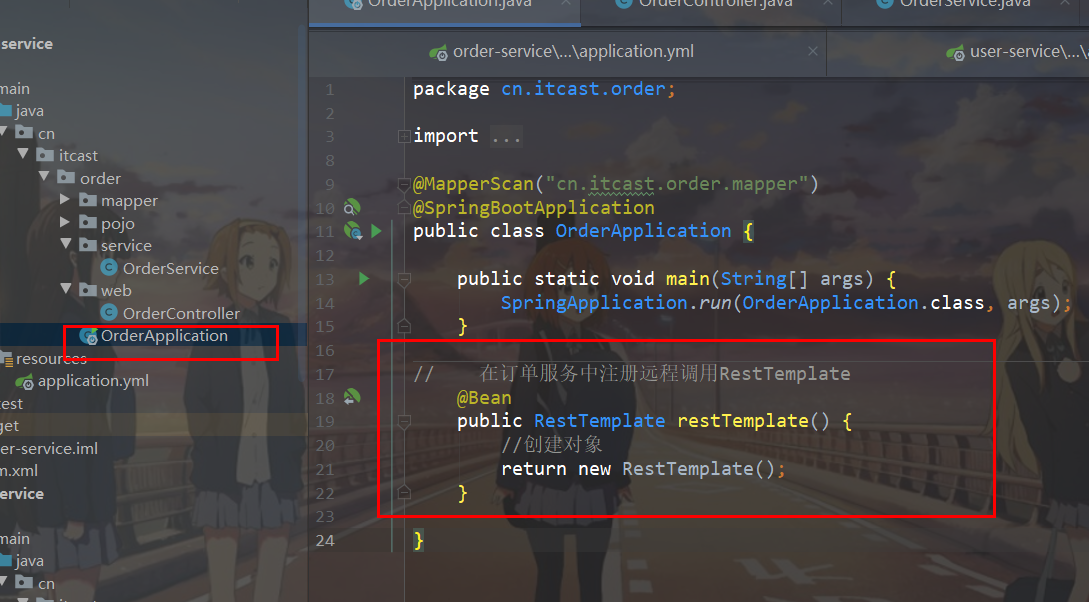Click the web folder icon

(88, 290)
